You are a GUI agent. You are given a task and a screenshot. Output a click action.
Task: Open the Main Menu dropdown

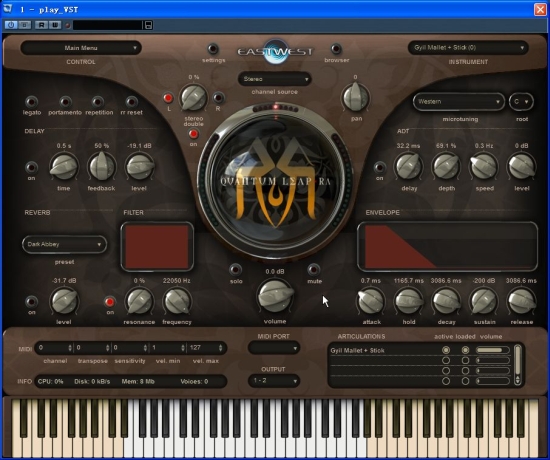(81, 48)
